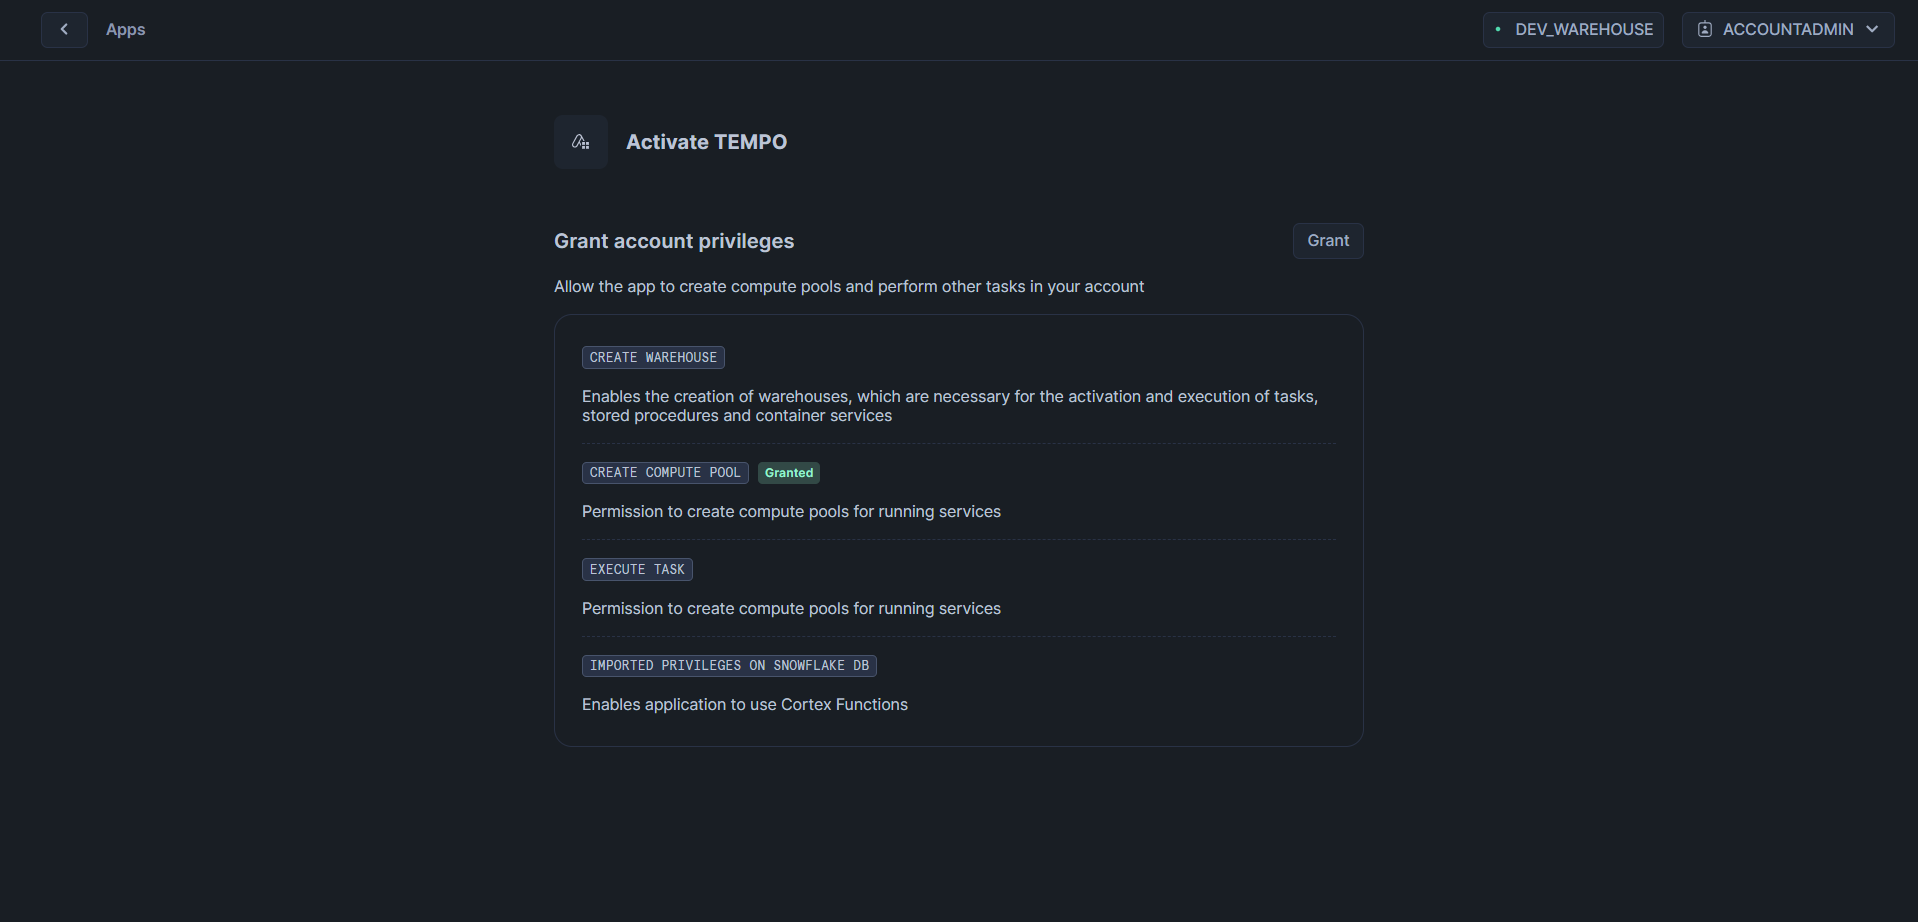Open the DEV_WAREHOUSE selector
Image resolution: width=1918 pixels, height=922 pixels.
pos(1573,29)
